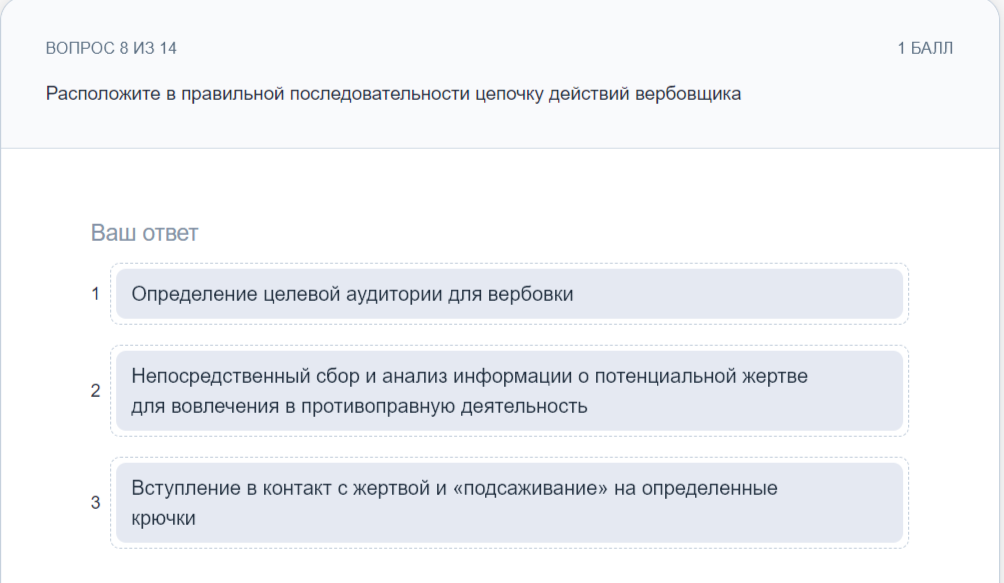Click the word "крючки" in third card
The width and height of the screenshot is (1004, 583).
[x=163, y=518]
